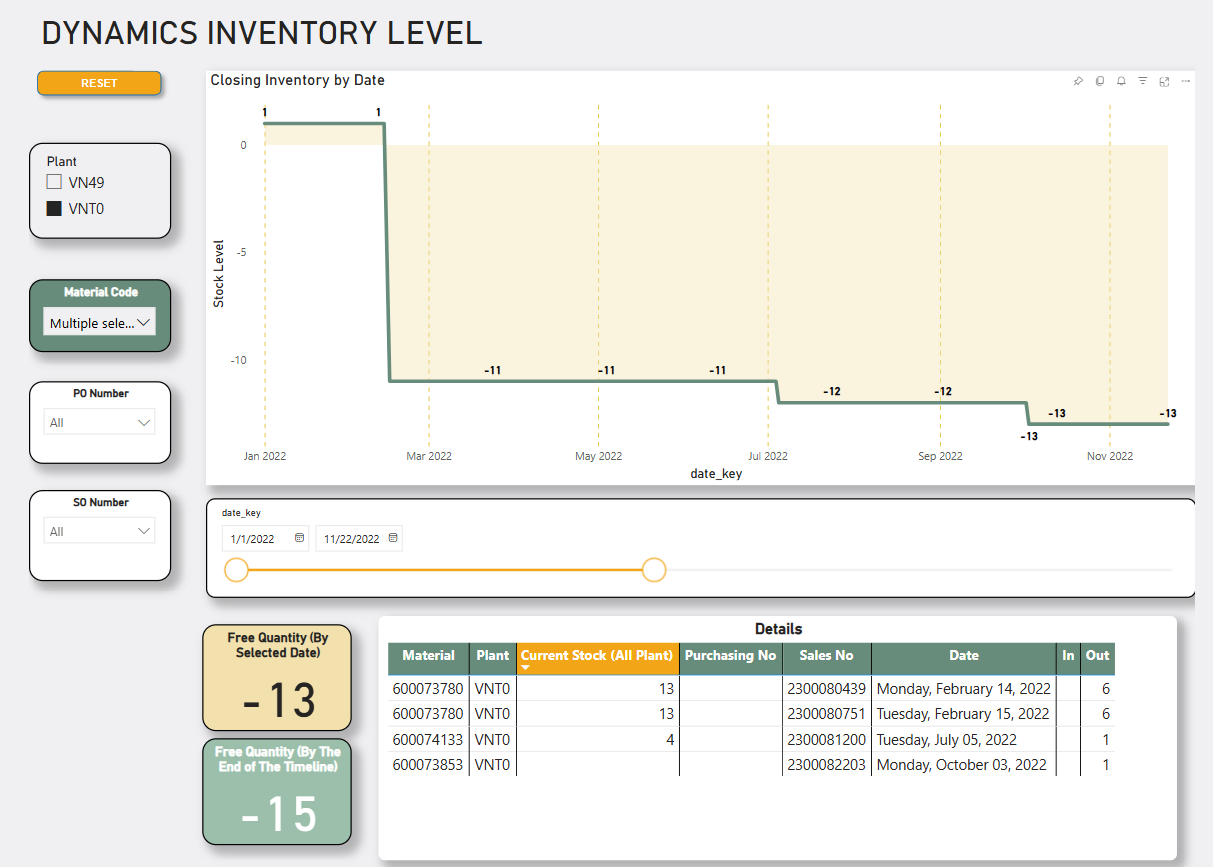Click material 600074133 in the table

pyautogui.click(x=428, y=740)
